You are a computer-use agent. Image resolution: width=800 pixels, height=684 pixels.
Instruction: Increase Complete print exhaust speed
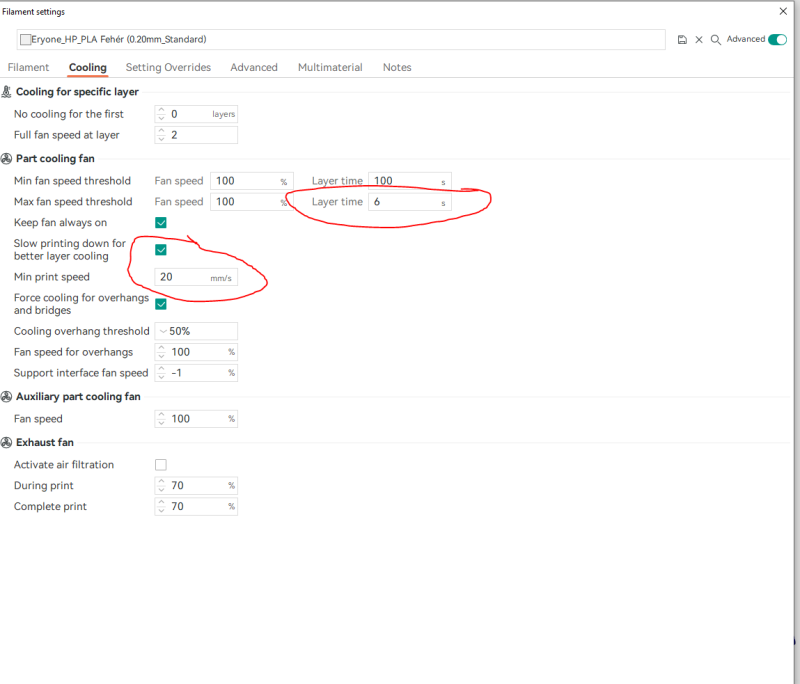coord(161,502)
